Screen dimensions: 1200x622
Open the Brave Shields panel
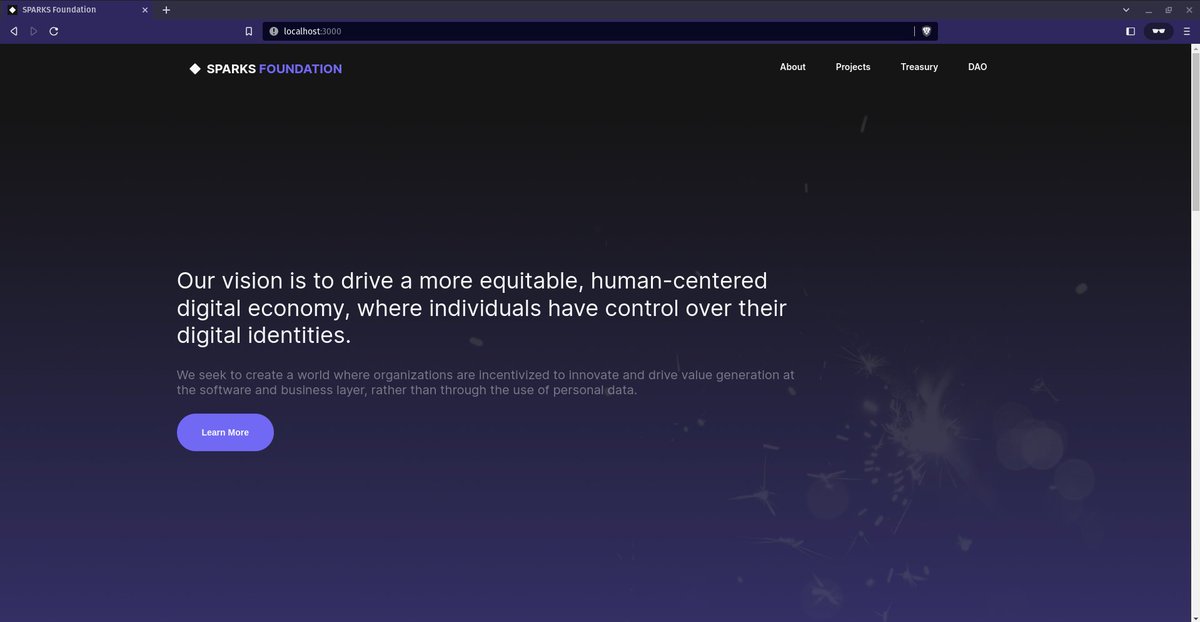click(925, 31)
